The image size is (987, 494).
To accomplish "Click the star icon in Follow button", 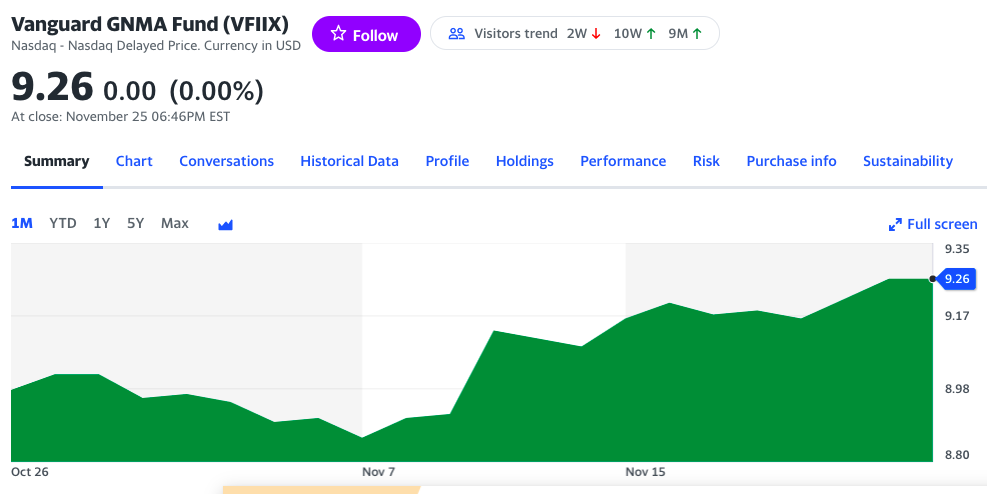I will (339, 34).
